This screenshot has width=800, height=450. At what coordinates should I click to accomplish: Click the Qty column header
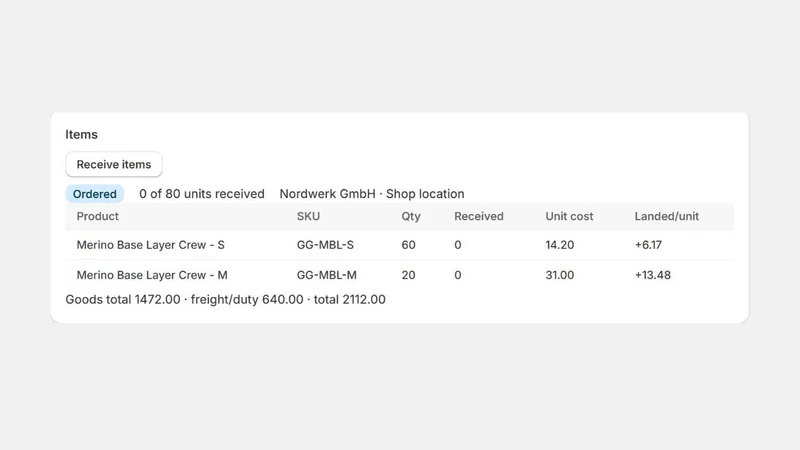[411, 216]
